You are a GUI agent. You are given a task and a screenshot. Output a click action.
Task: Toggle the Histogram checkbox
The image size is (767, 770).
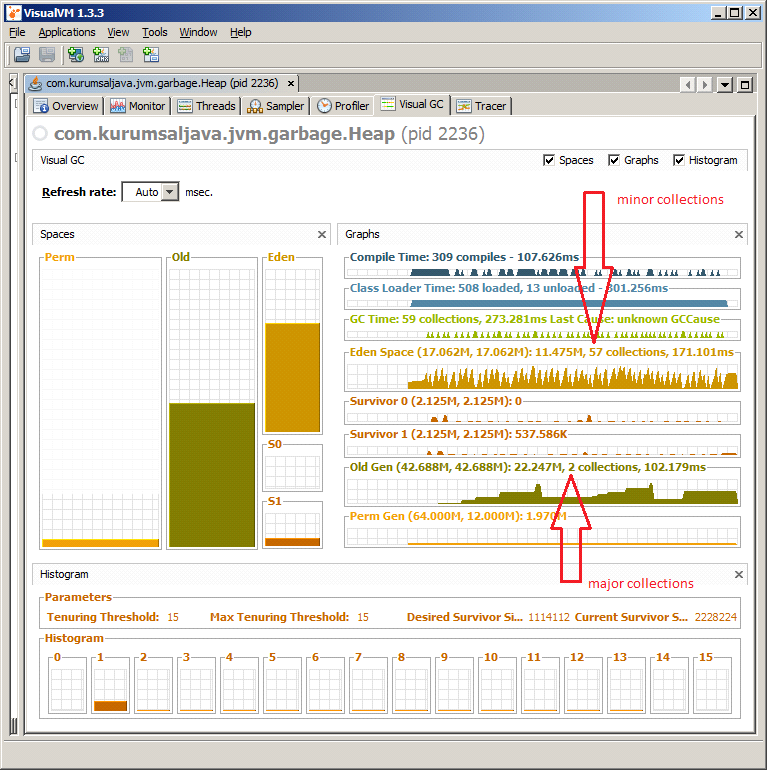pos(678,160)
